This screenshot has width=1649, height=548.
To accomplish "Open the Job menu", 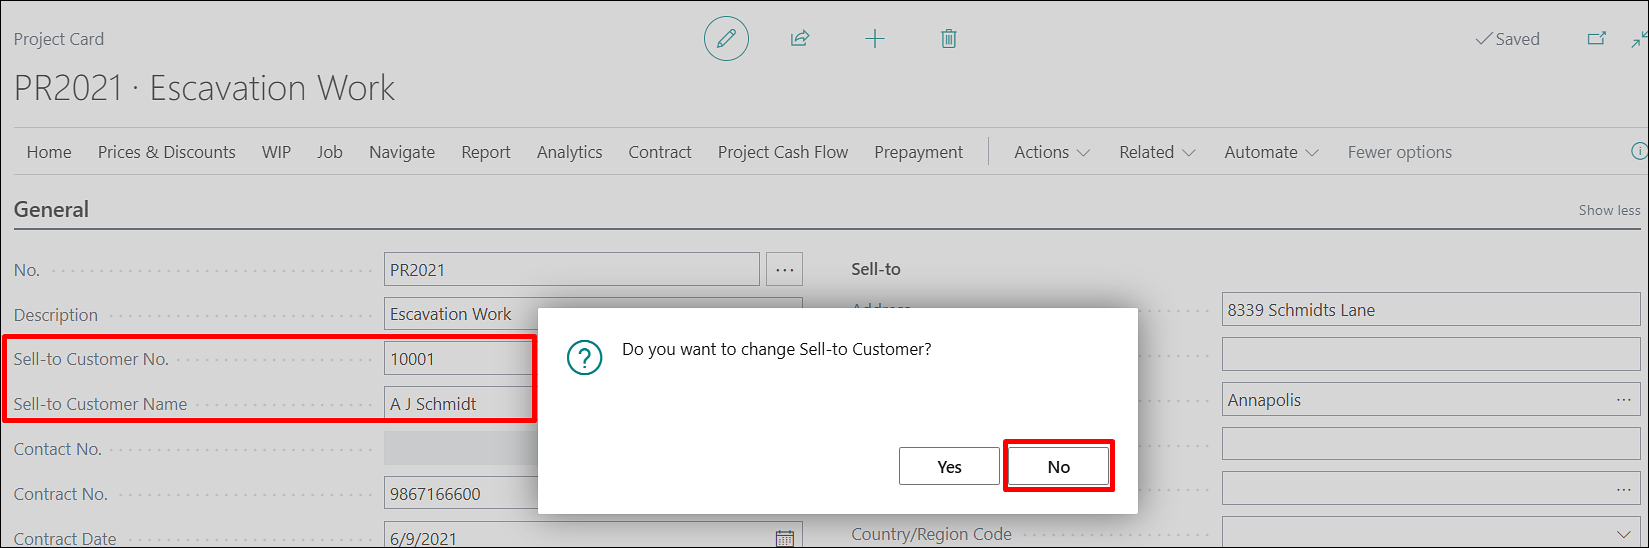I will (x=330, y=152).
